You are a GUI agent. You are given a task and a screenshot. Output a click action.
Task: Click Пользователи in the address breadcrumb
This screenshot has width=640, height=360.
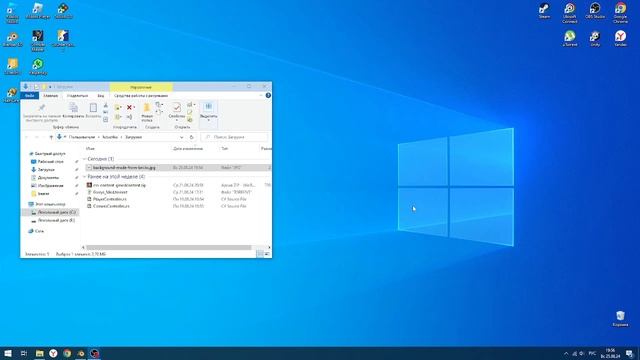coord(82,137)
